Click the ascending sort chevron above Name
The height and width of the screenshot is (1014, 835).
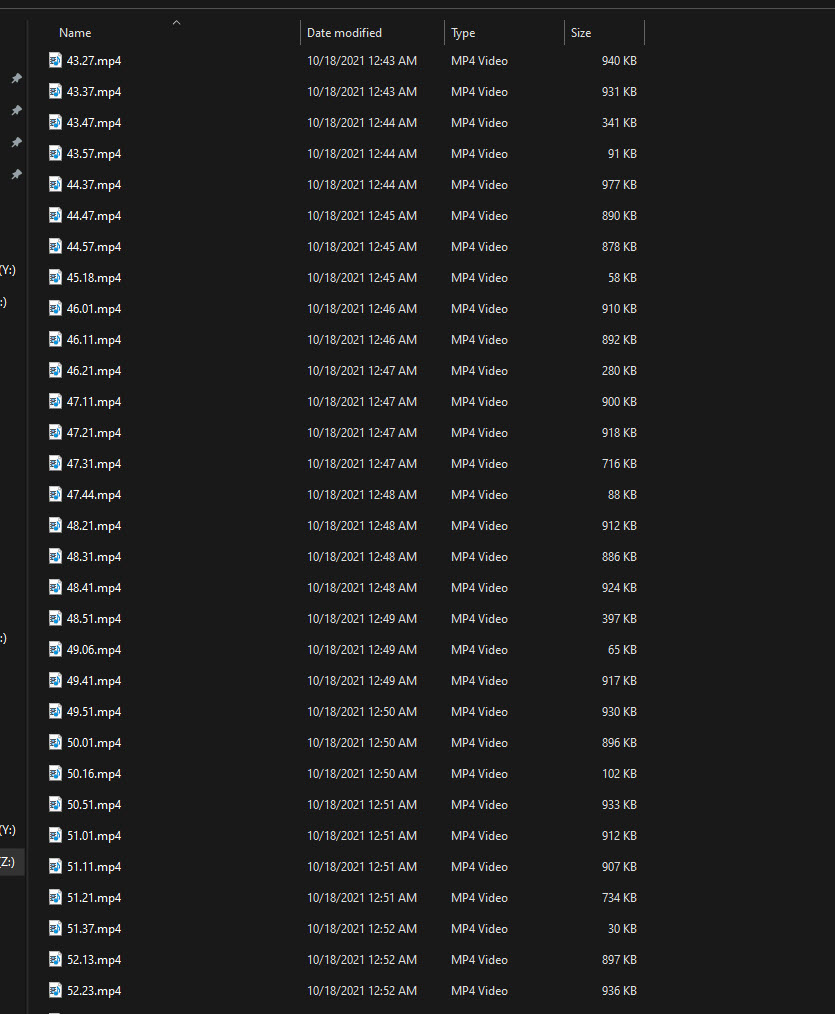coord(176,22)
